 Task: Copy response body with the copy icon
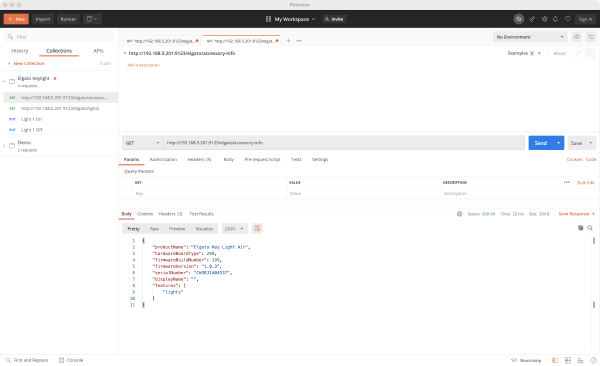[x=580, y=228]
